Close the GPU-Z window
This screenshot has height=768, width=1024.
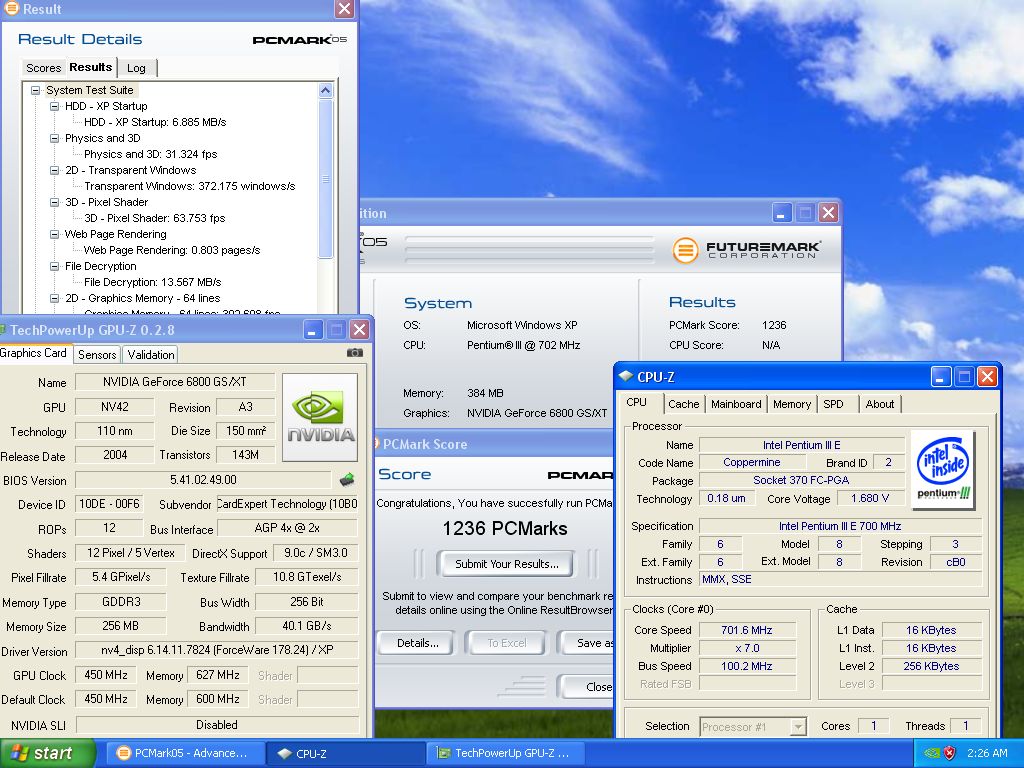pyautogui.click(x=359, y=330)
